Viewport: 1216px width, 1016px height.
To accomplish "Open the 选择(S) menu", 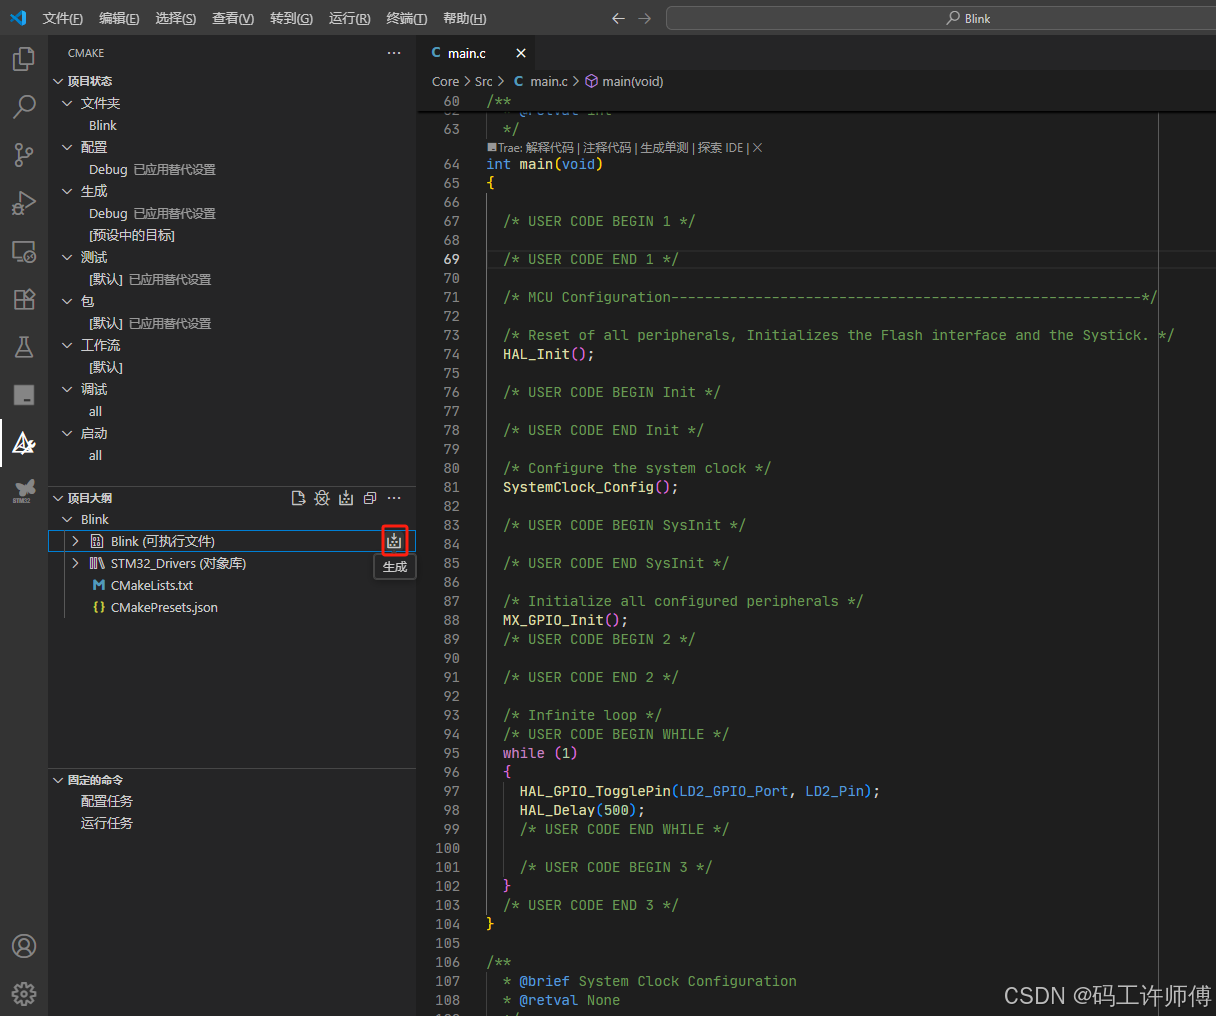I will 176,18.
